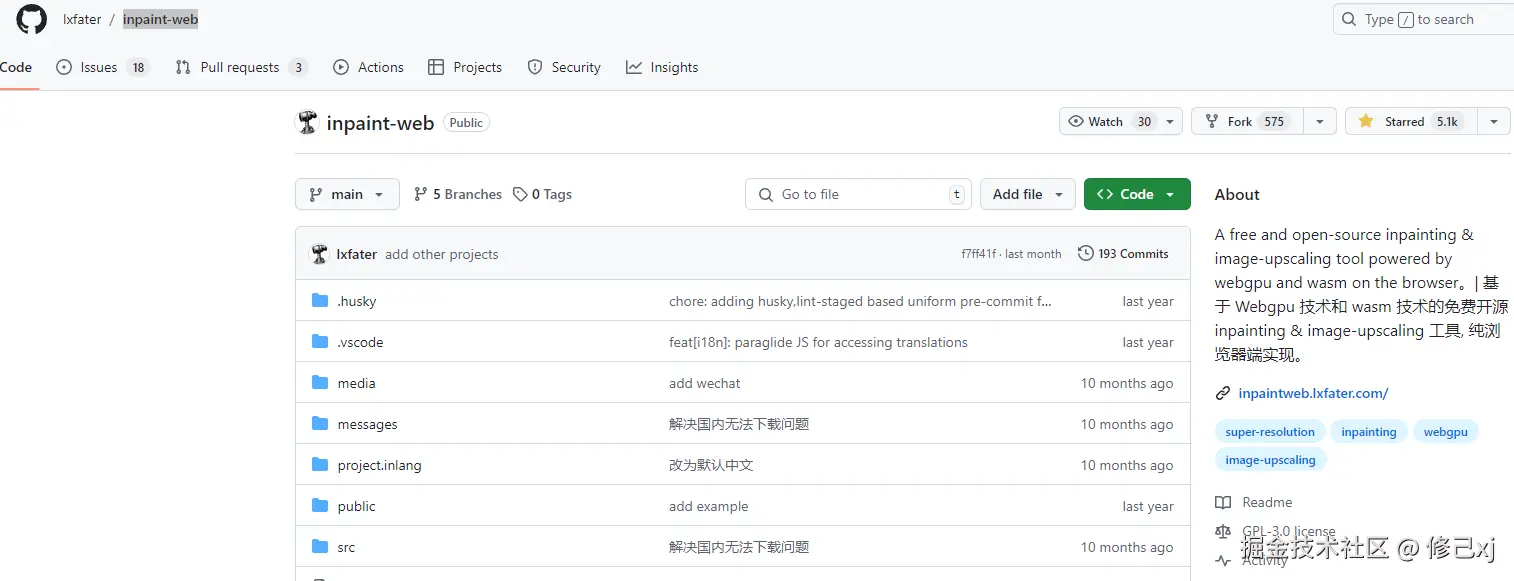Open the public folder
1514x581 pixels.
click(x=357, y=506)
